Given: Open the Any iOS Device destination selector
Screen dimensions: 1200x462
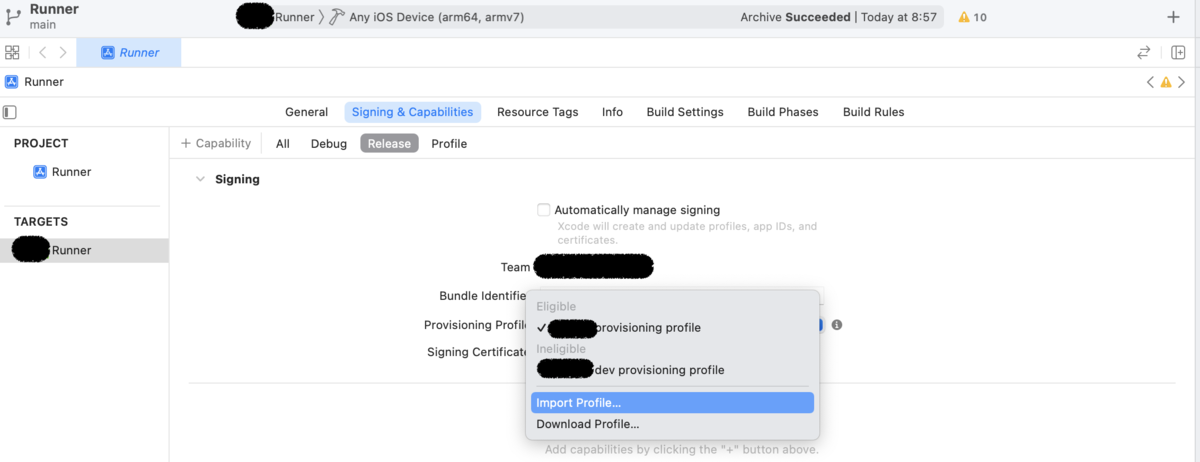Looking at the screenshot, I should pyautogui.click(x=436, y=17).
